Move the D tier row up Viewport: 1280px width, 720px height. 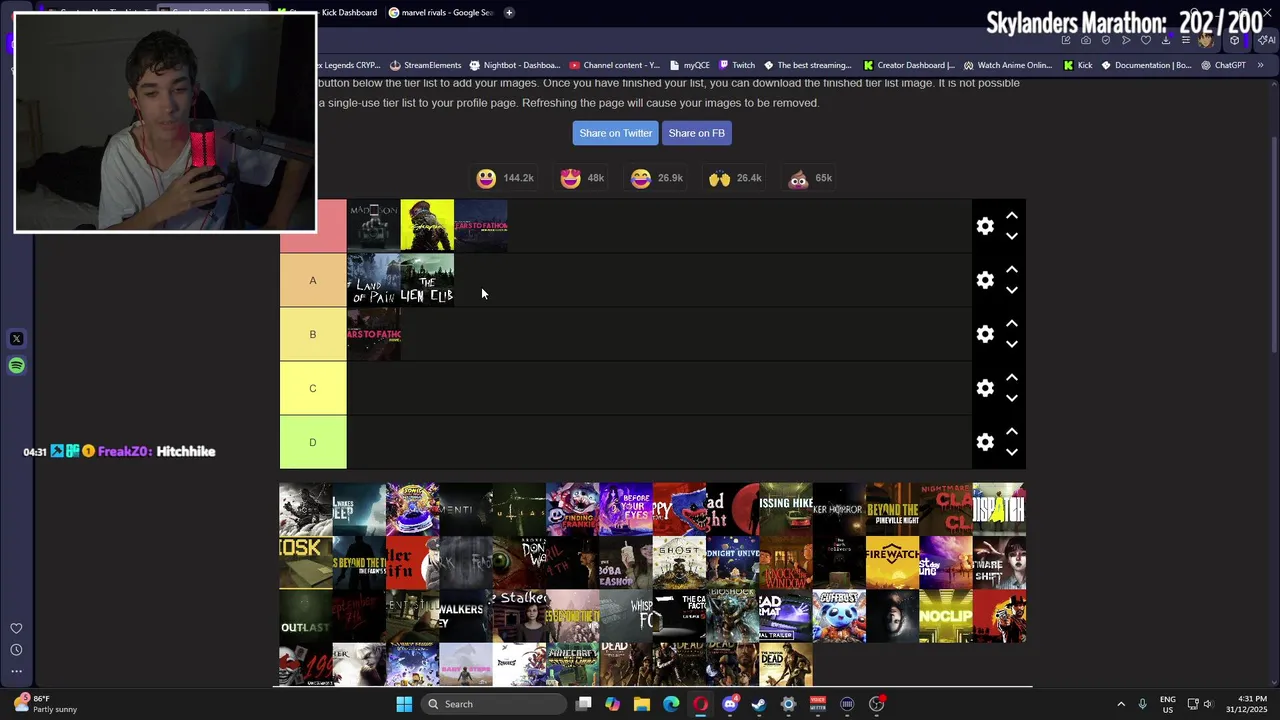coord(1012,431)
